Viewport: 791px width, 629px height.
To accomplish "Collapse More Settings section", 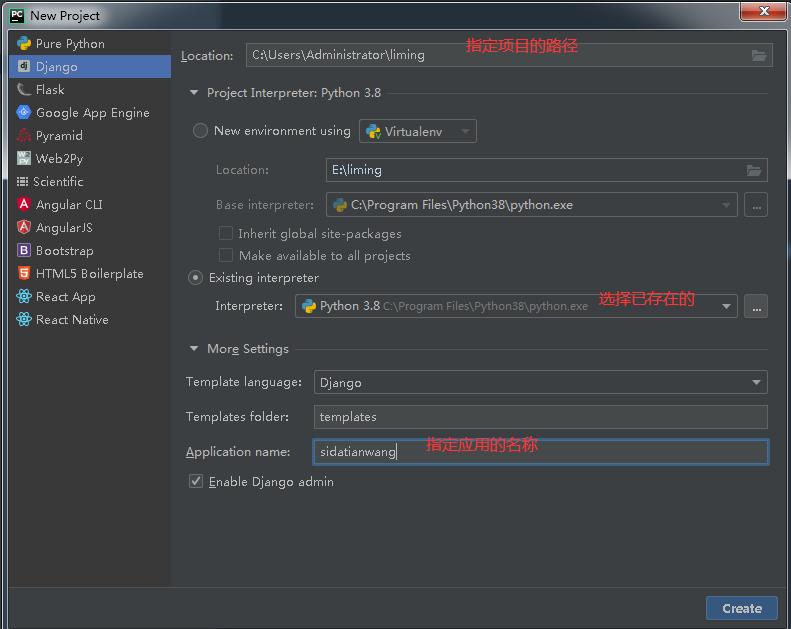I will (194, 349).
